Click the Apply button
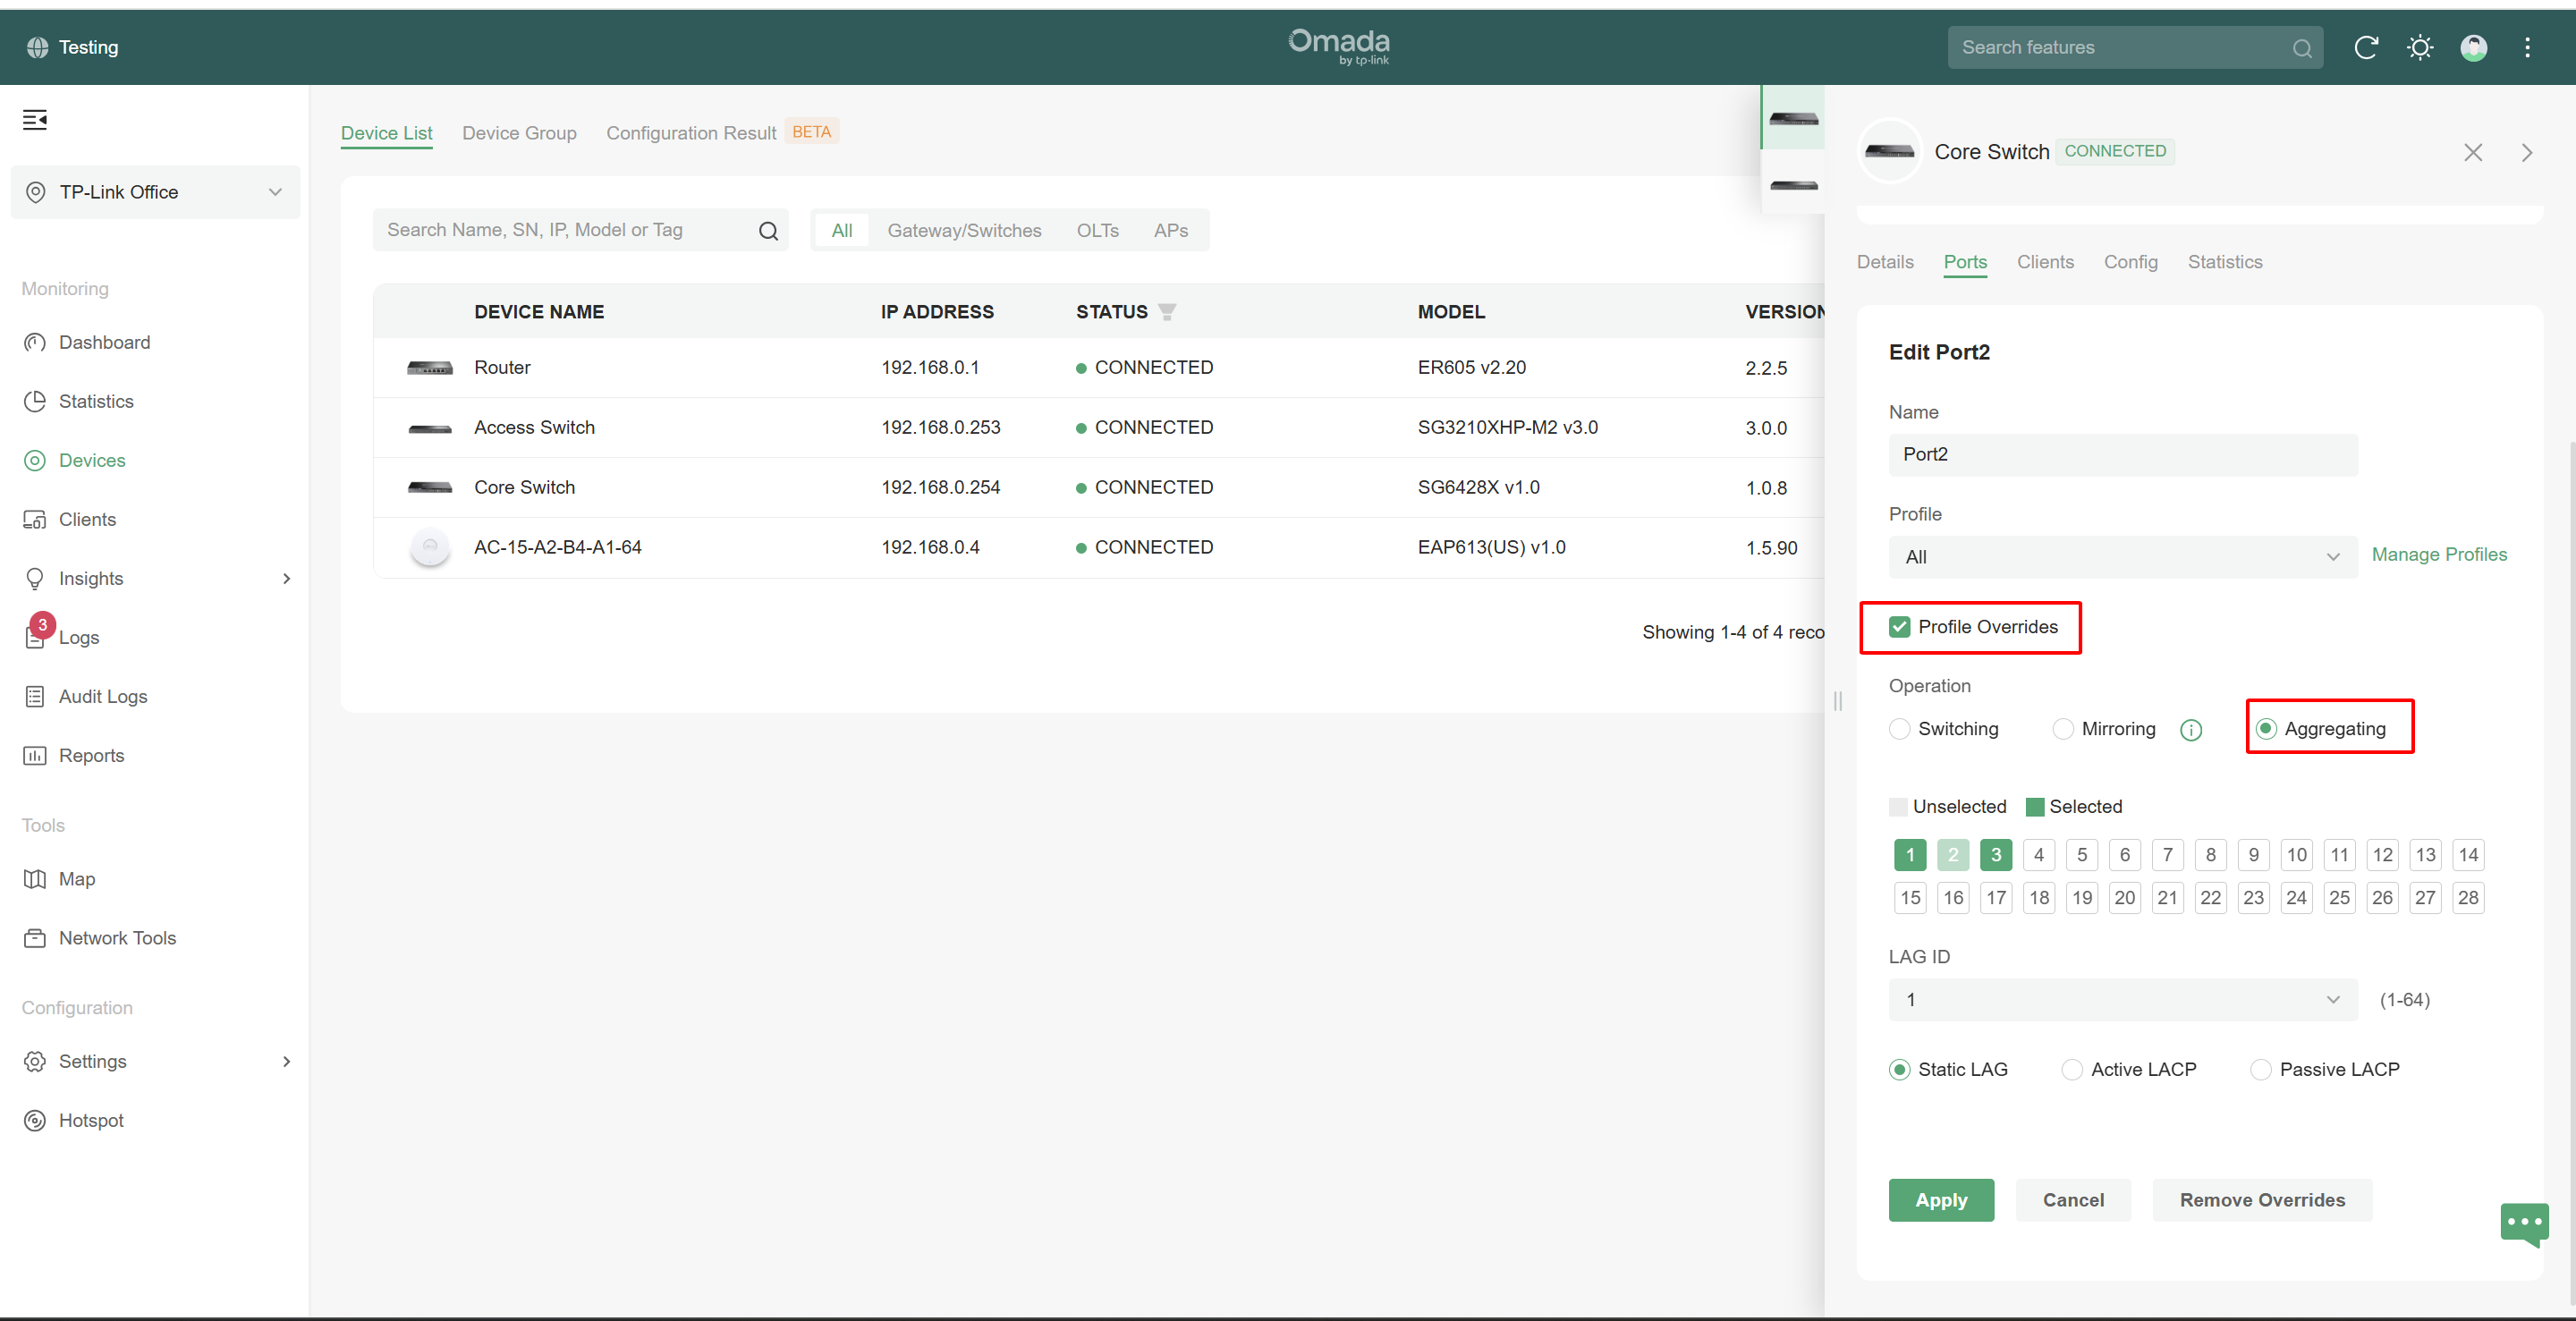 click(x=1940, y=1200)
